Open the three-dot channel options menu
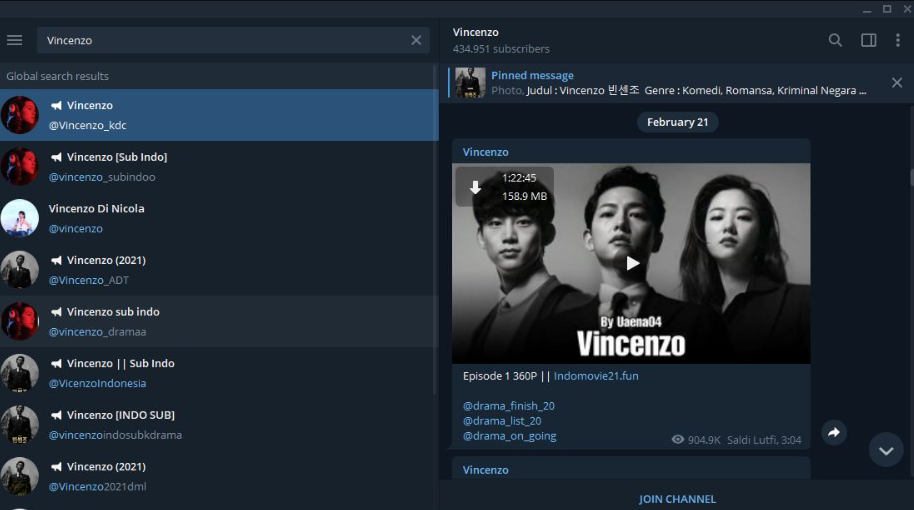Image resolution: width=914 pixels, height=510 pixels. click(x=898, y=40)
